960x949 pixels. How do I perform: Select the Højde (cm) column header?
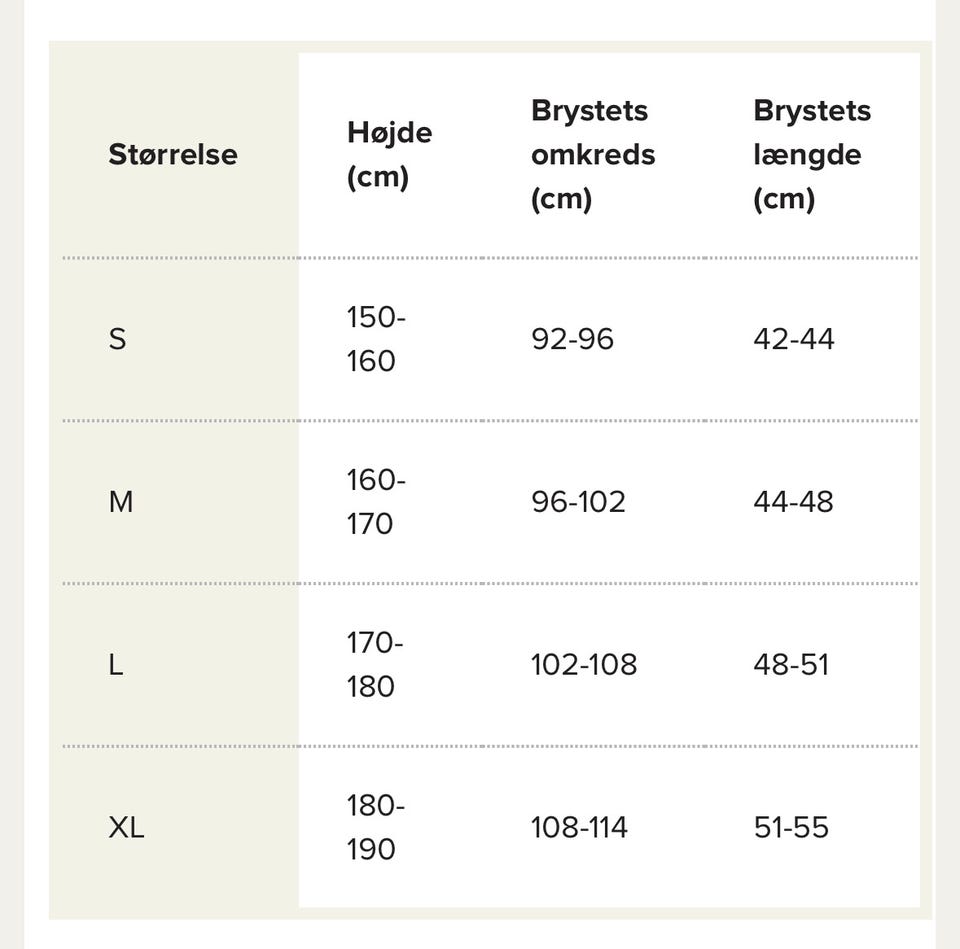click(x=389, y=155)
